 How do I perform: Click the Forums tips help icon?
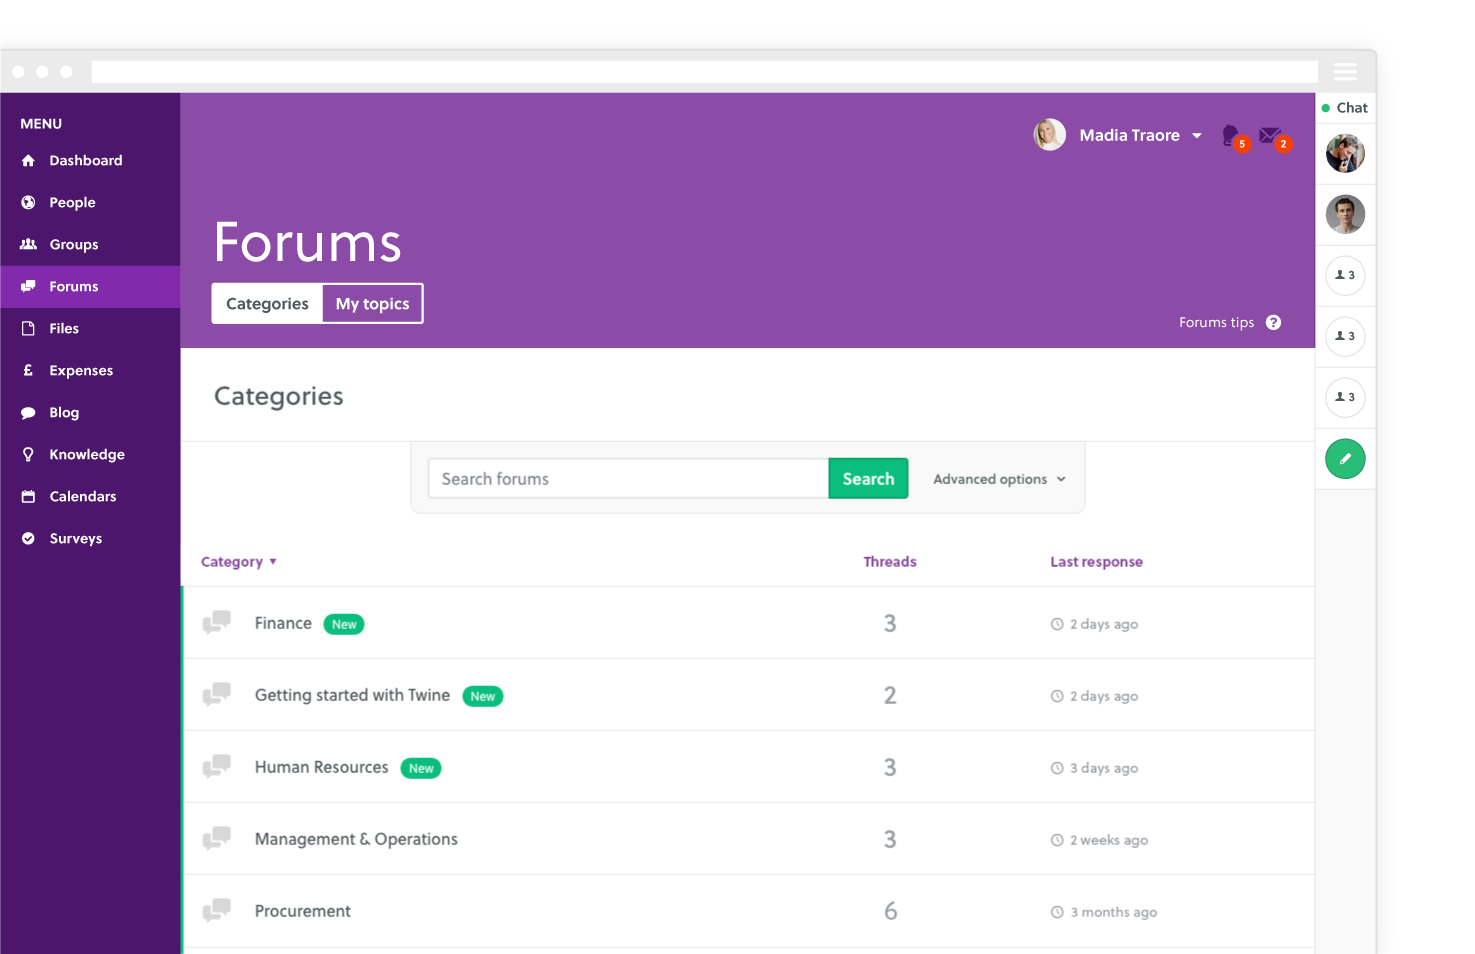click(x=1273, y=323)
